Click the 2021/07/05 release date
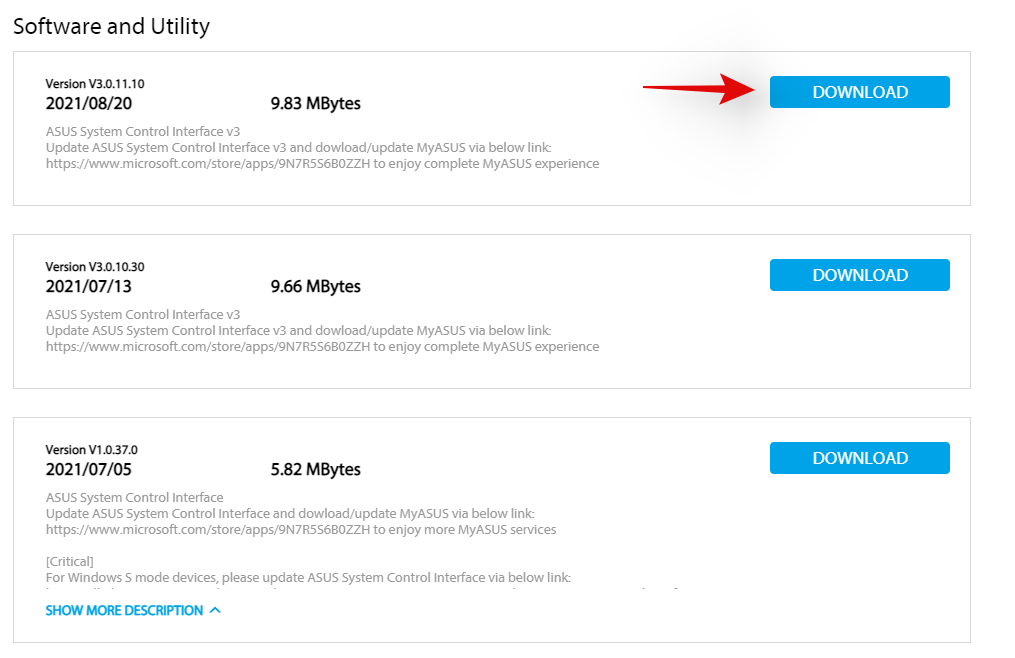This screenshot has height=658, width=1015. click(x=87, y=469)
